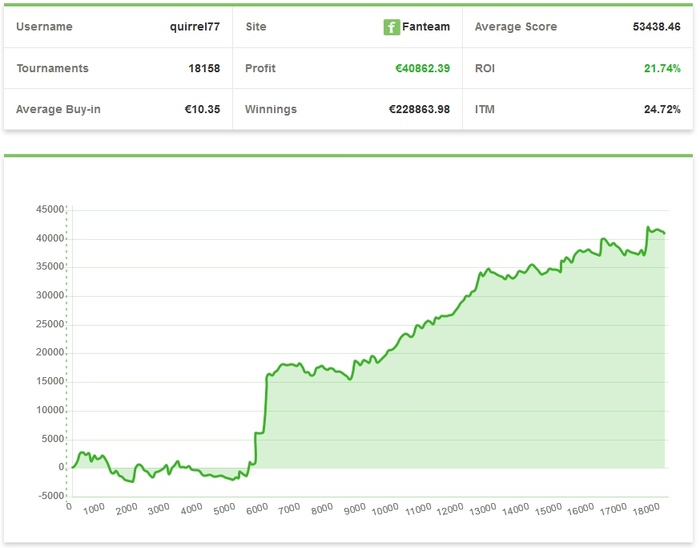This screenshot has width=700, height=548.
Task: Click the 9000 x-axis label
Action: 355,509
